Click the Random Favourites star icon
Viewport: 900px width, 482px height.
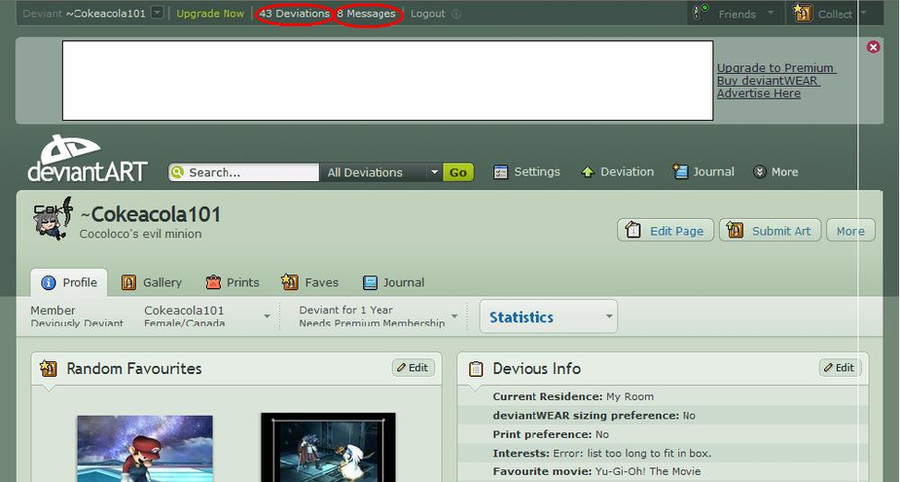tap(48, 368)
